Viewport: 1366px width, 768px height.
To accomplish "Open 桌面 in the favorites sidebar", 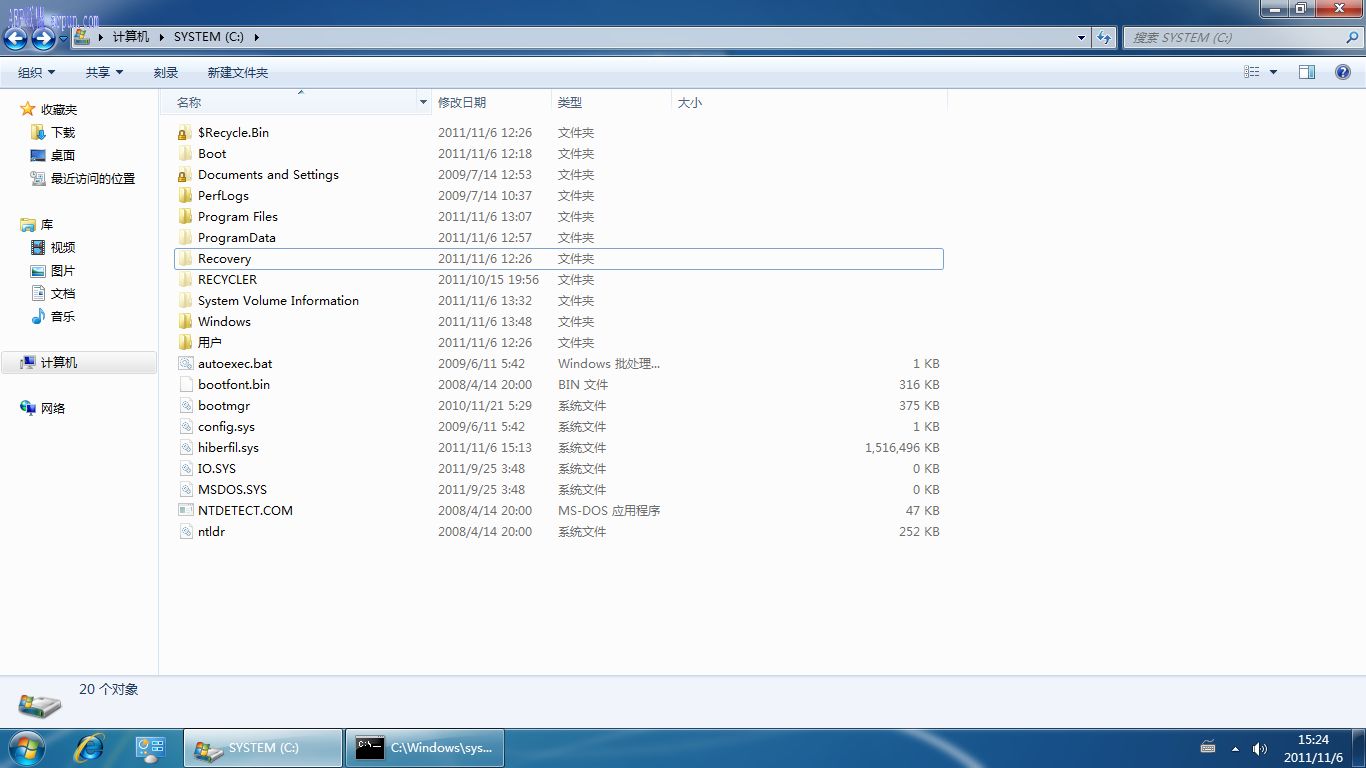I will (x=63, y=155).
